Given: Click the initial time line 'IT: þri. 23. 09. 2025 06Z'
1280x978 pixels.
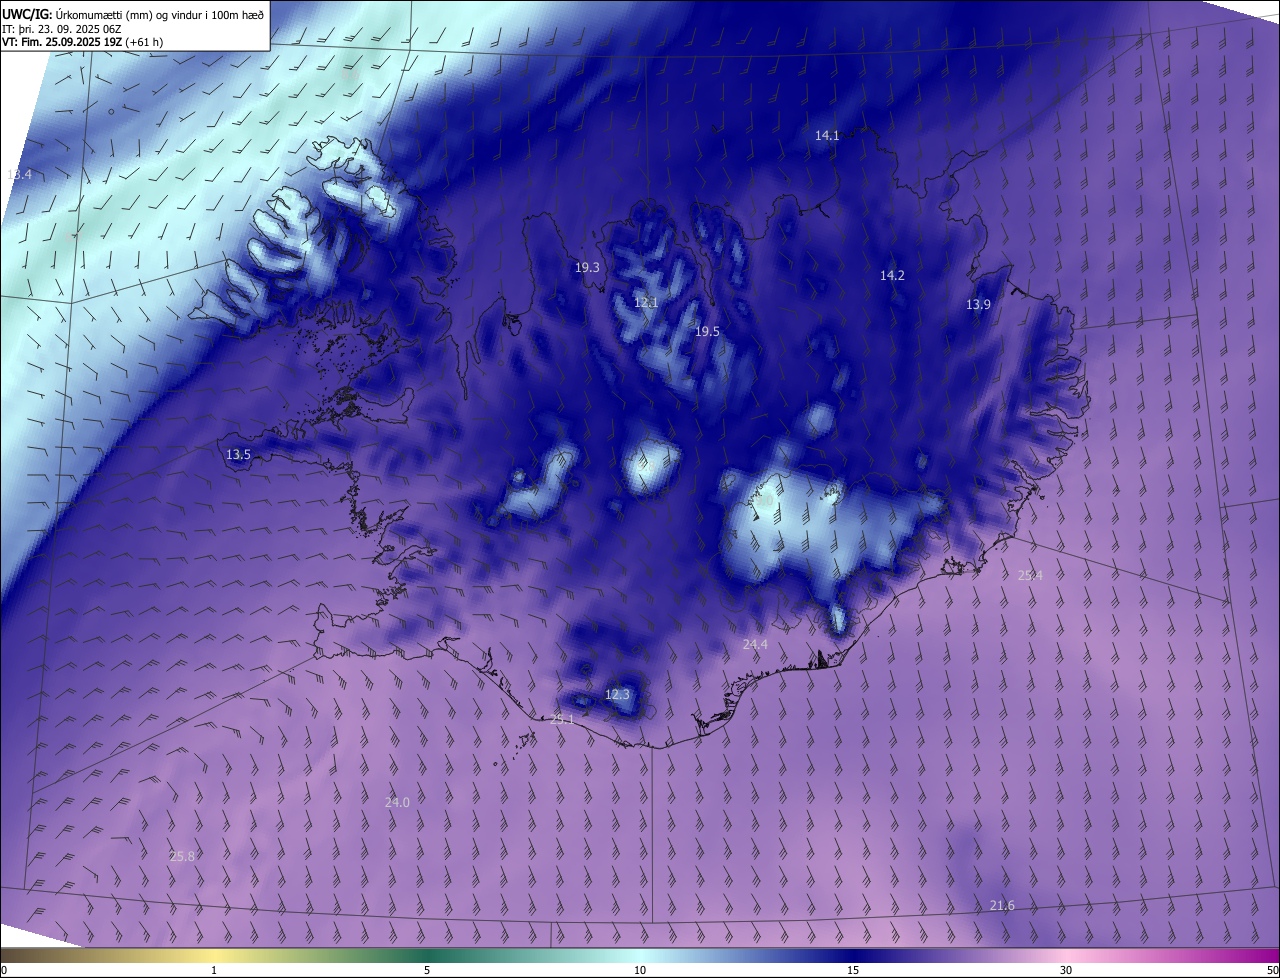Looking at the screenshot, I should point(64,28).
